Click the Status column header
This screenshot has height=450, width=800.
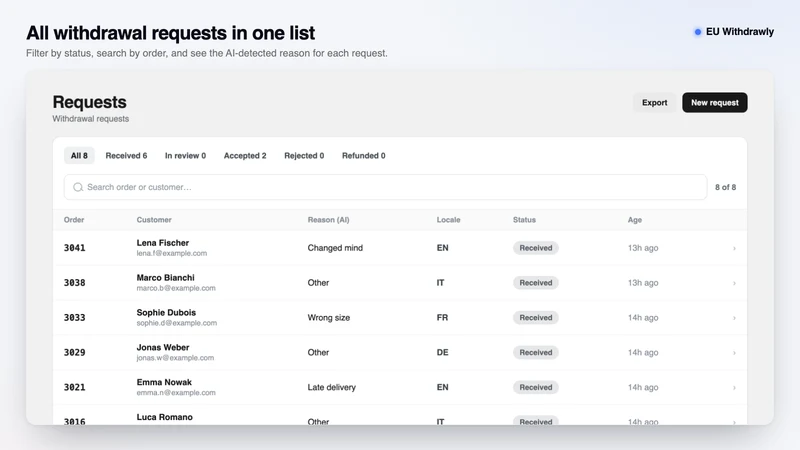pos(524,220)
